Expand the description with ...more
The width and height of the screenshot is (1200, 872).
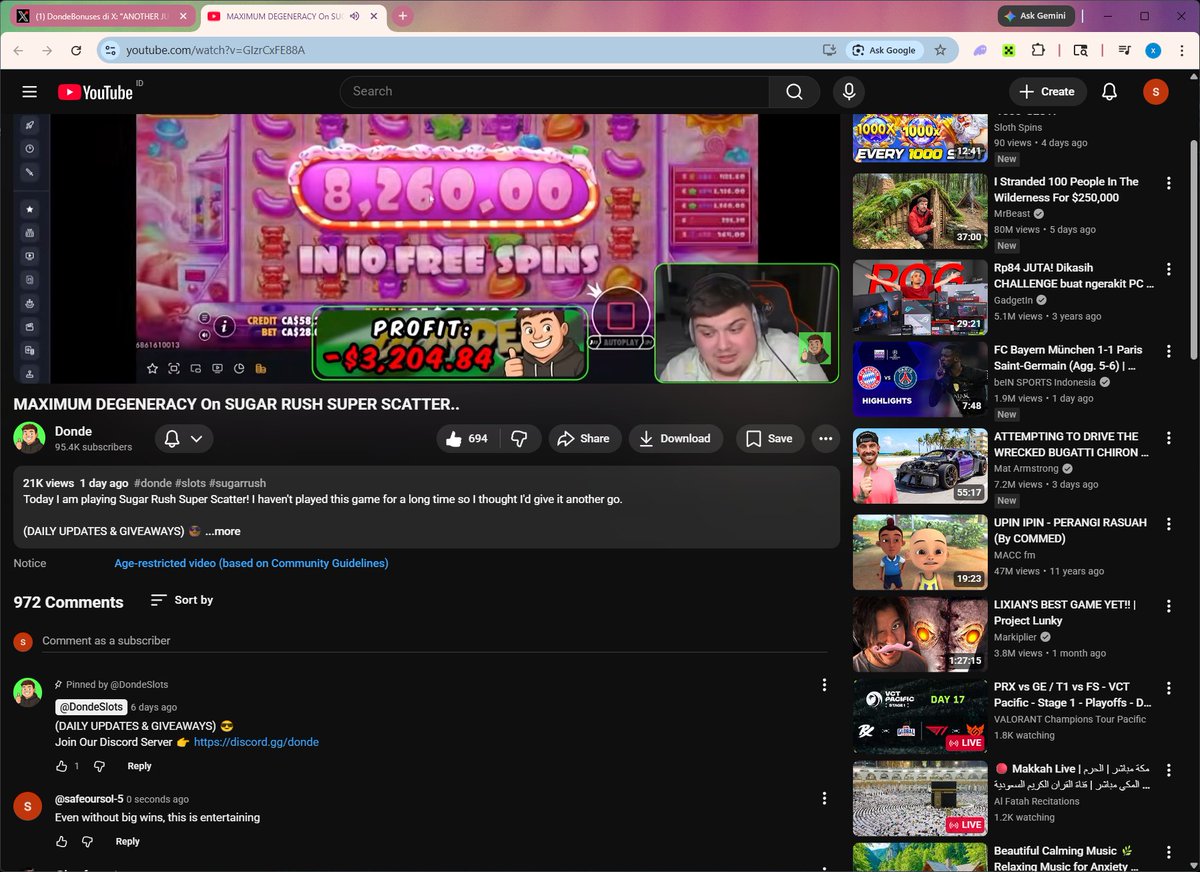pyautogui.click(x=223, y=531)
